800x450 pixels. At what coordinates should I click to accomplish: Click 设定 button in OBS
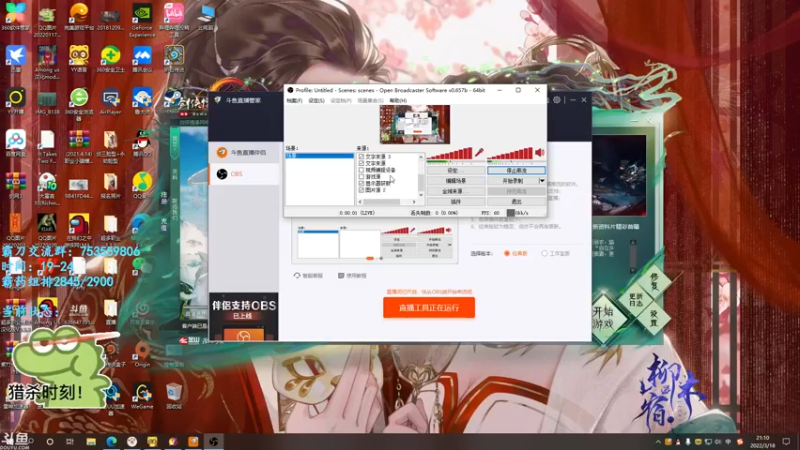point(455,170)
